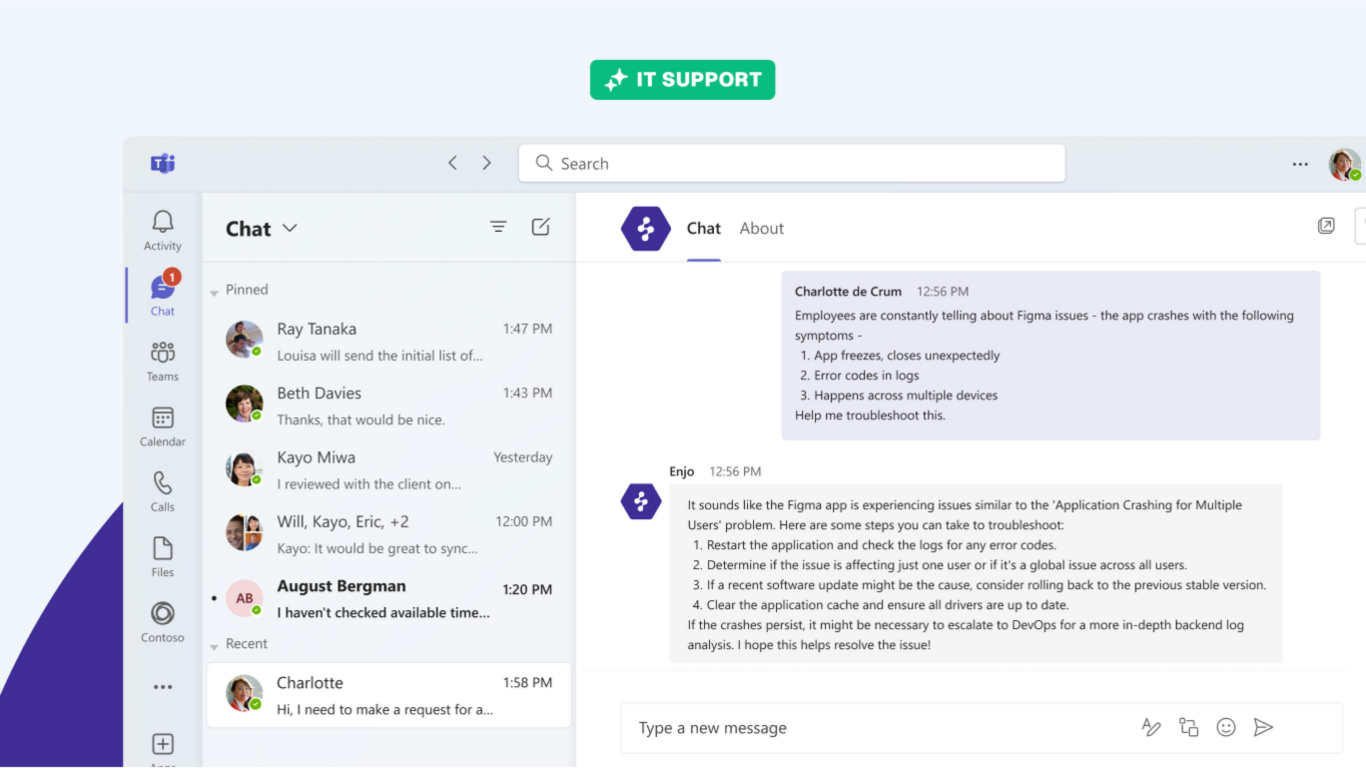The height and width of the screenshot is (768, 1366).
Task: Go to Teams section
Action: [162, 360]
